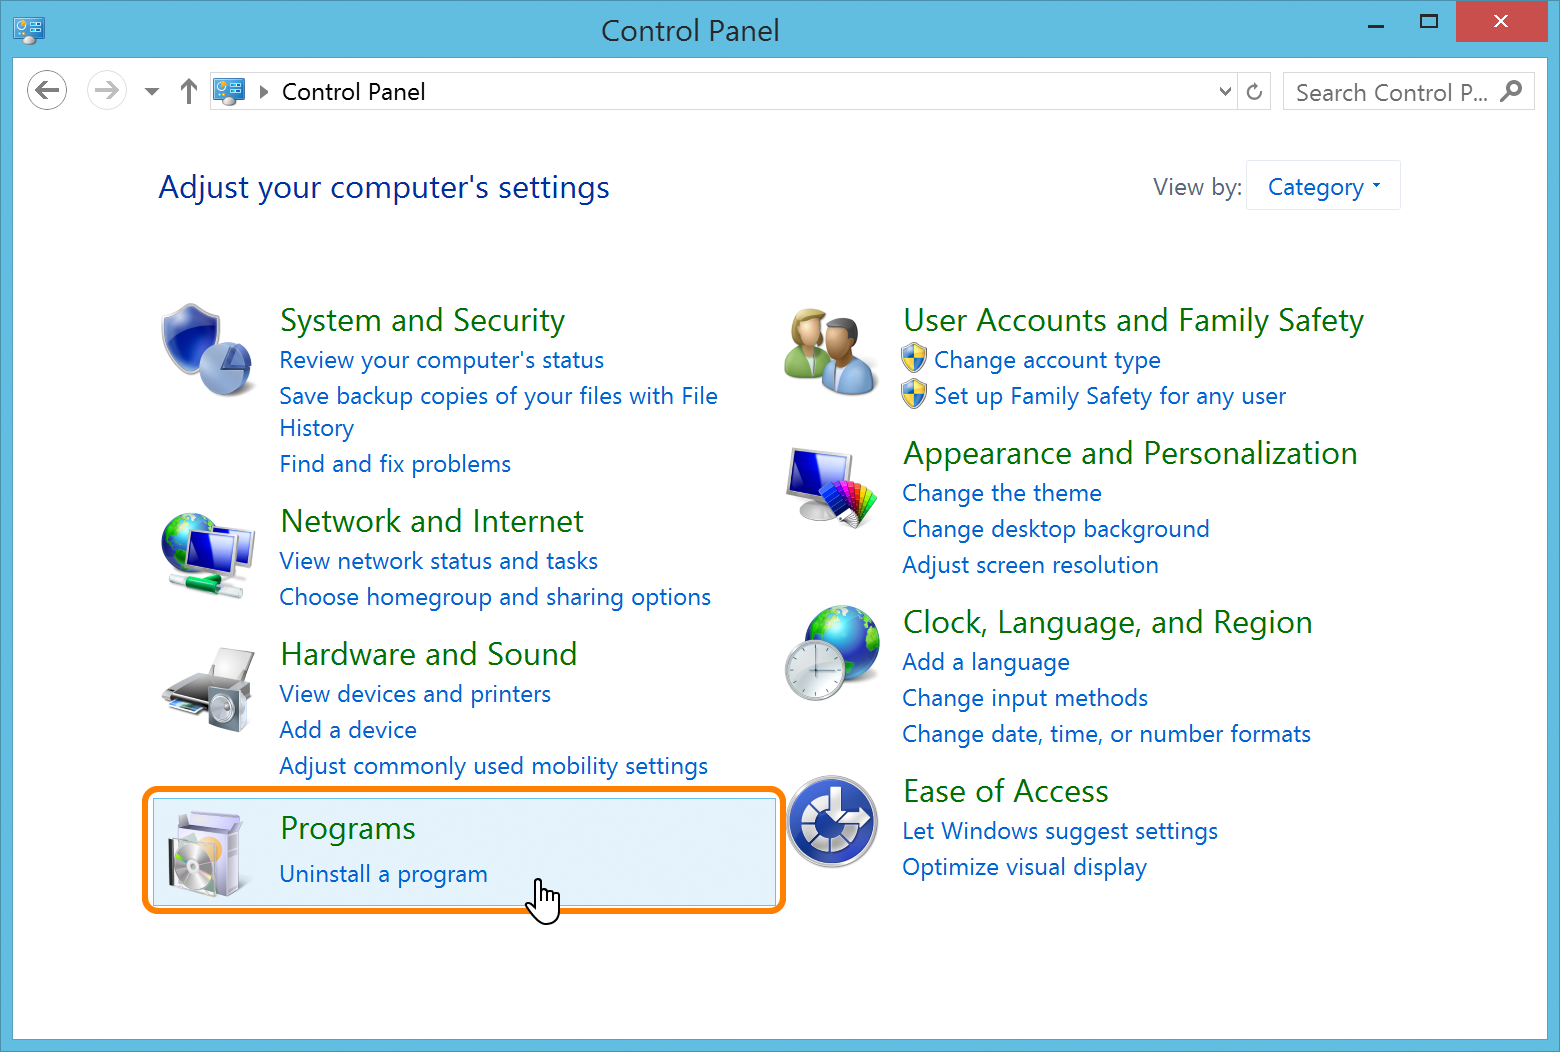Open the View by Category dropdown

point(1323,187)
